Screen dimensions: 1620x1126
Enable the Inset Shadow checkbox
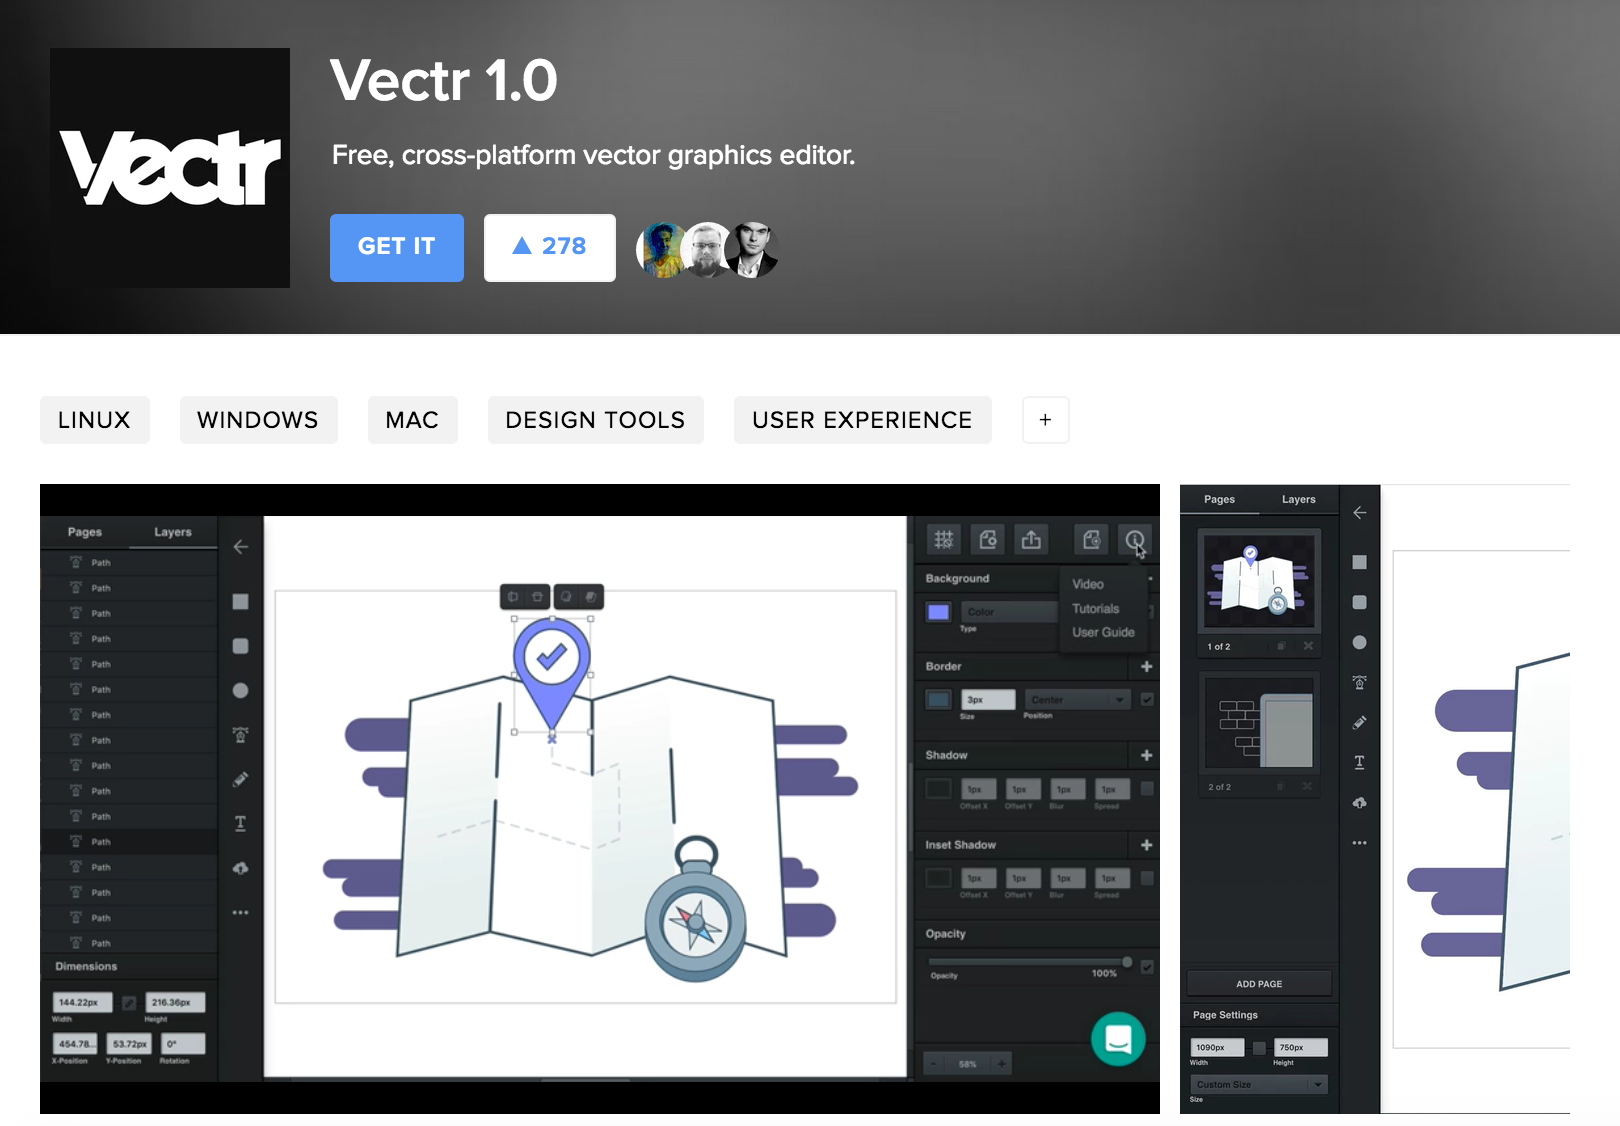point(1147,878)
